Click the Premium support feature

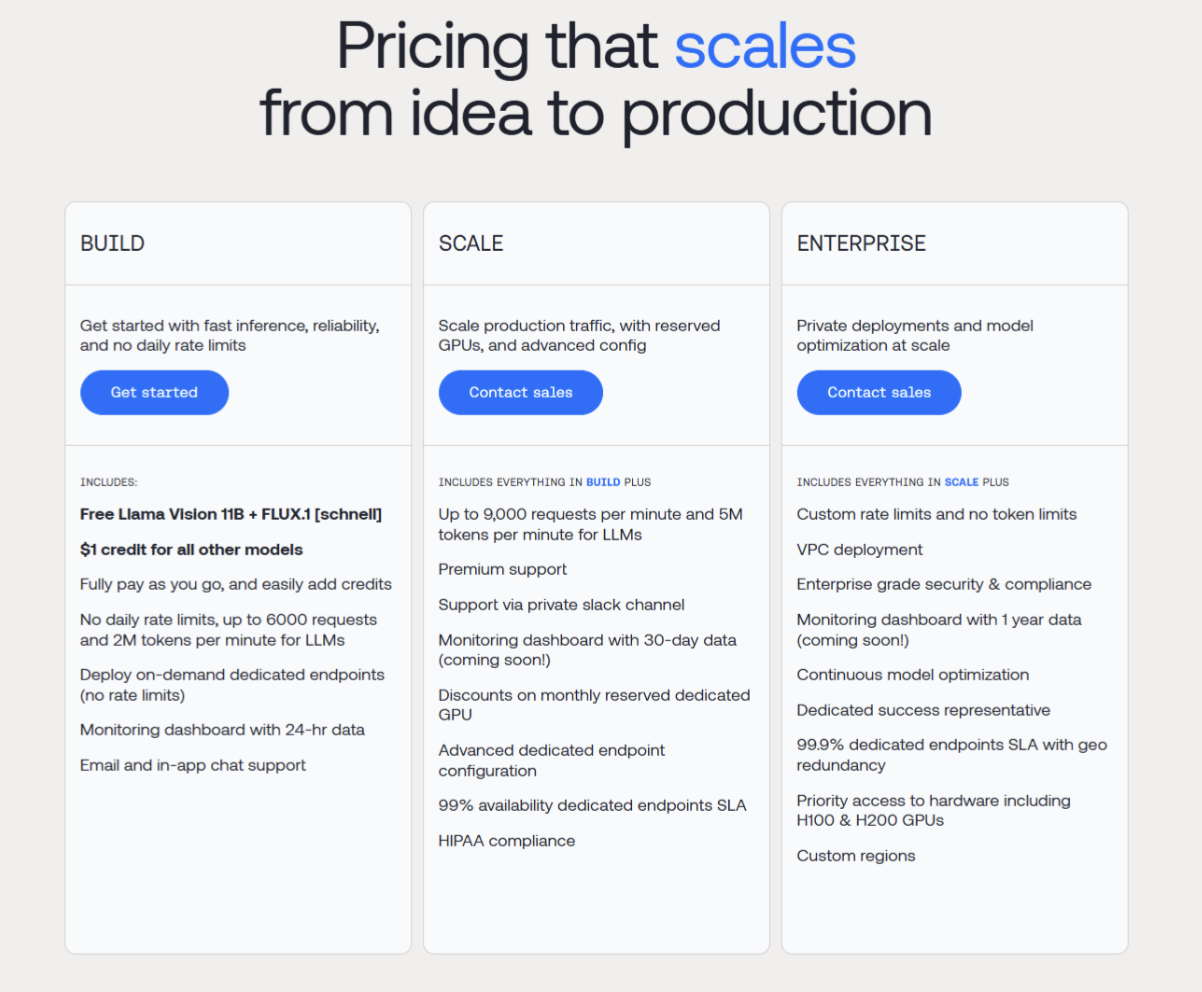tap(502, 569)
